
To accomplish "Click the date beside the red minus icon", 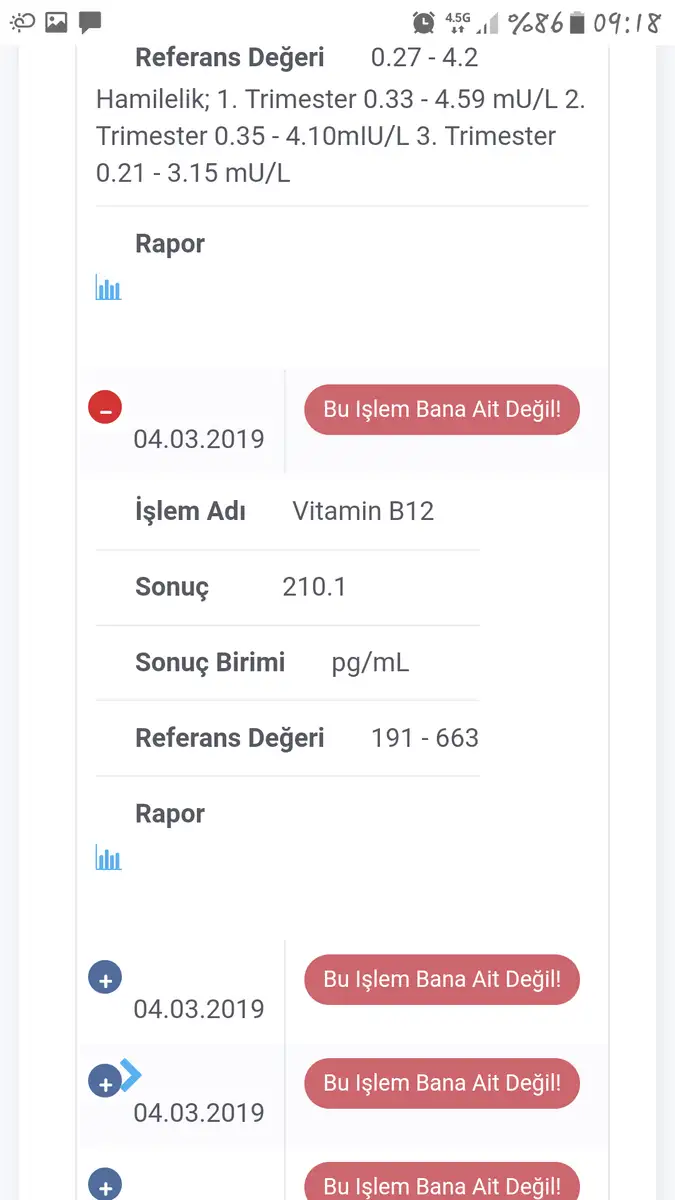I will [199, 439].
